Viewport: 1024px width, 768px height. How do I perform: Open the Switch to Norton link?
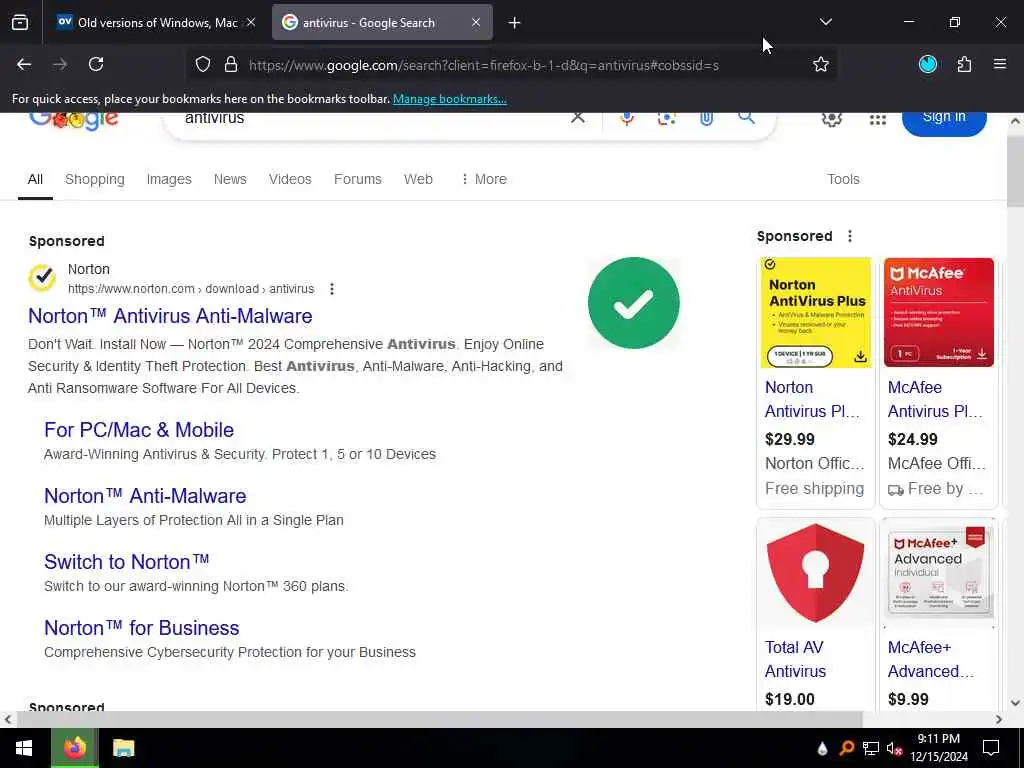tap(127, 562)
